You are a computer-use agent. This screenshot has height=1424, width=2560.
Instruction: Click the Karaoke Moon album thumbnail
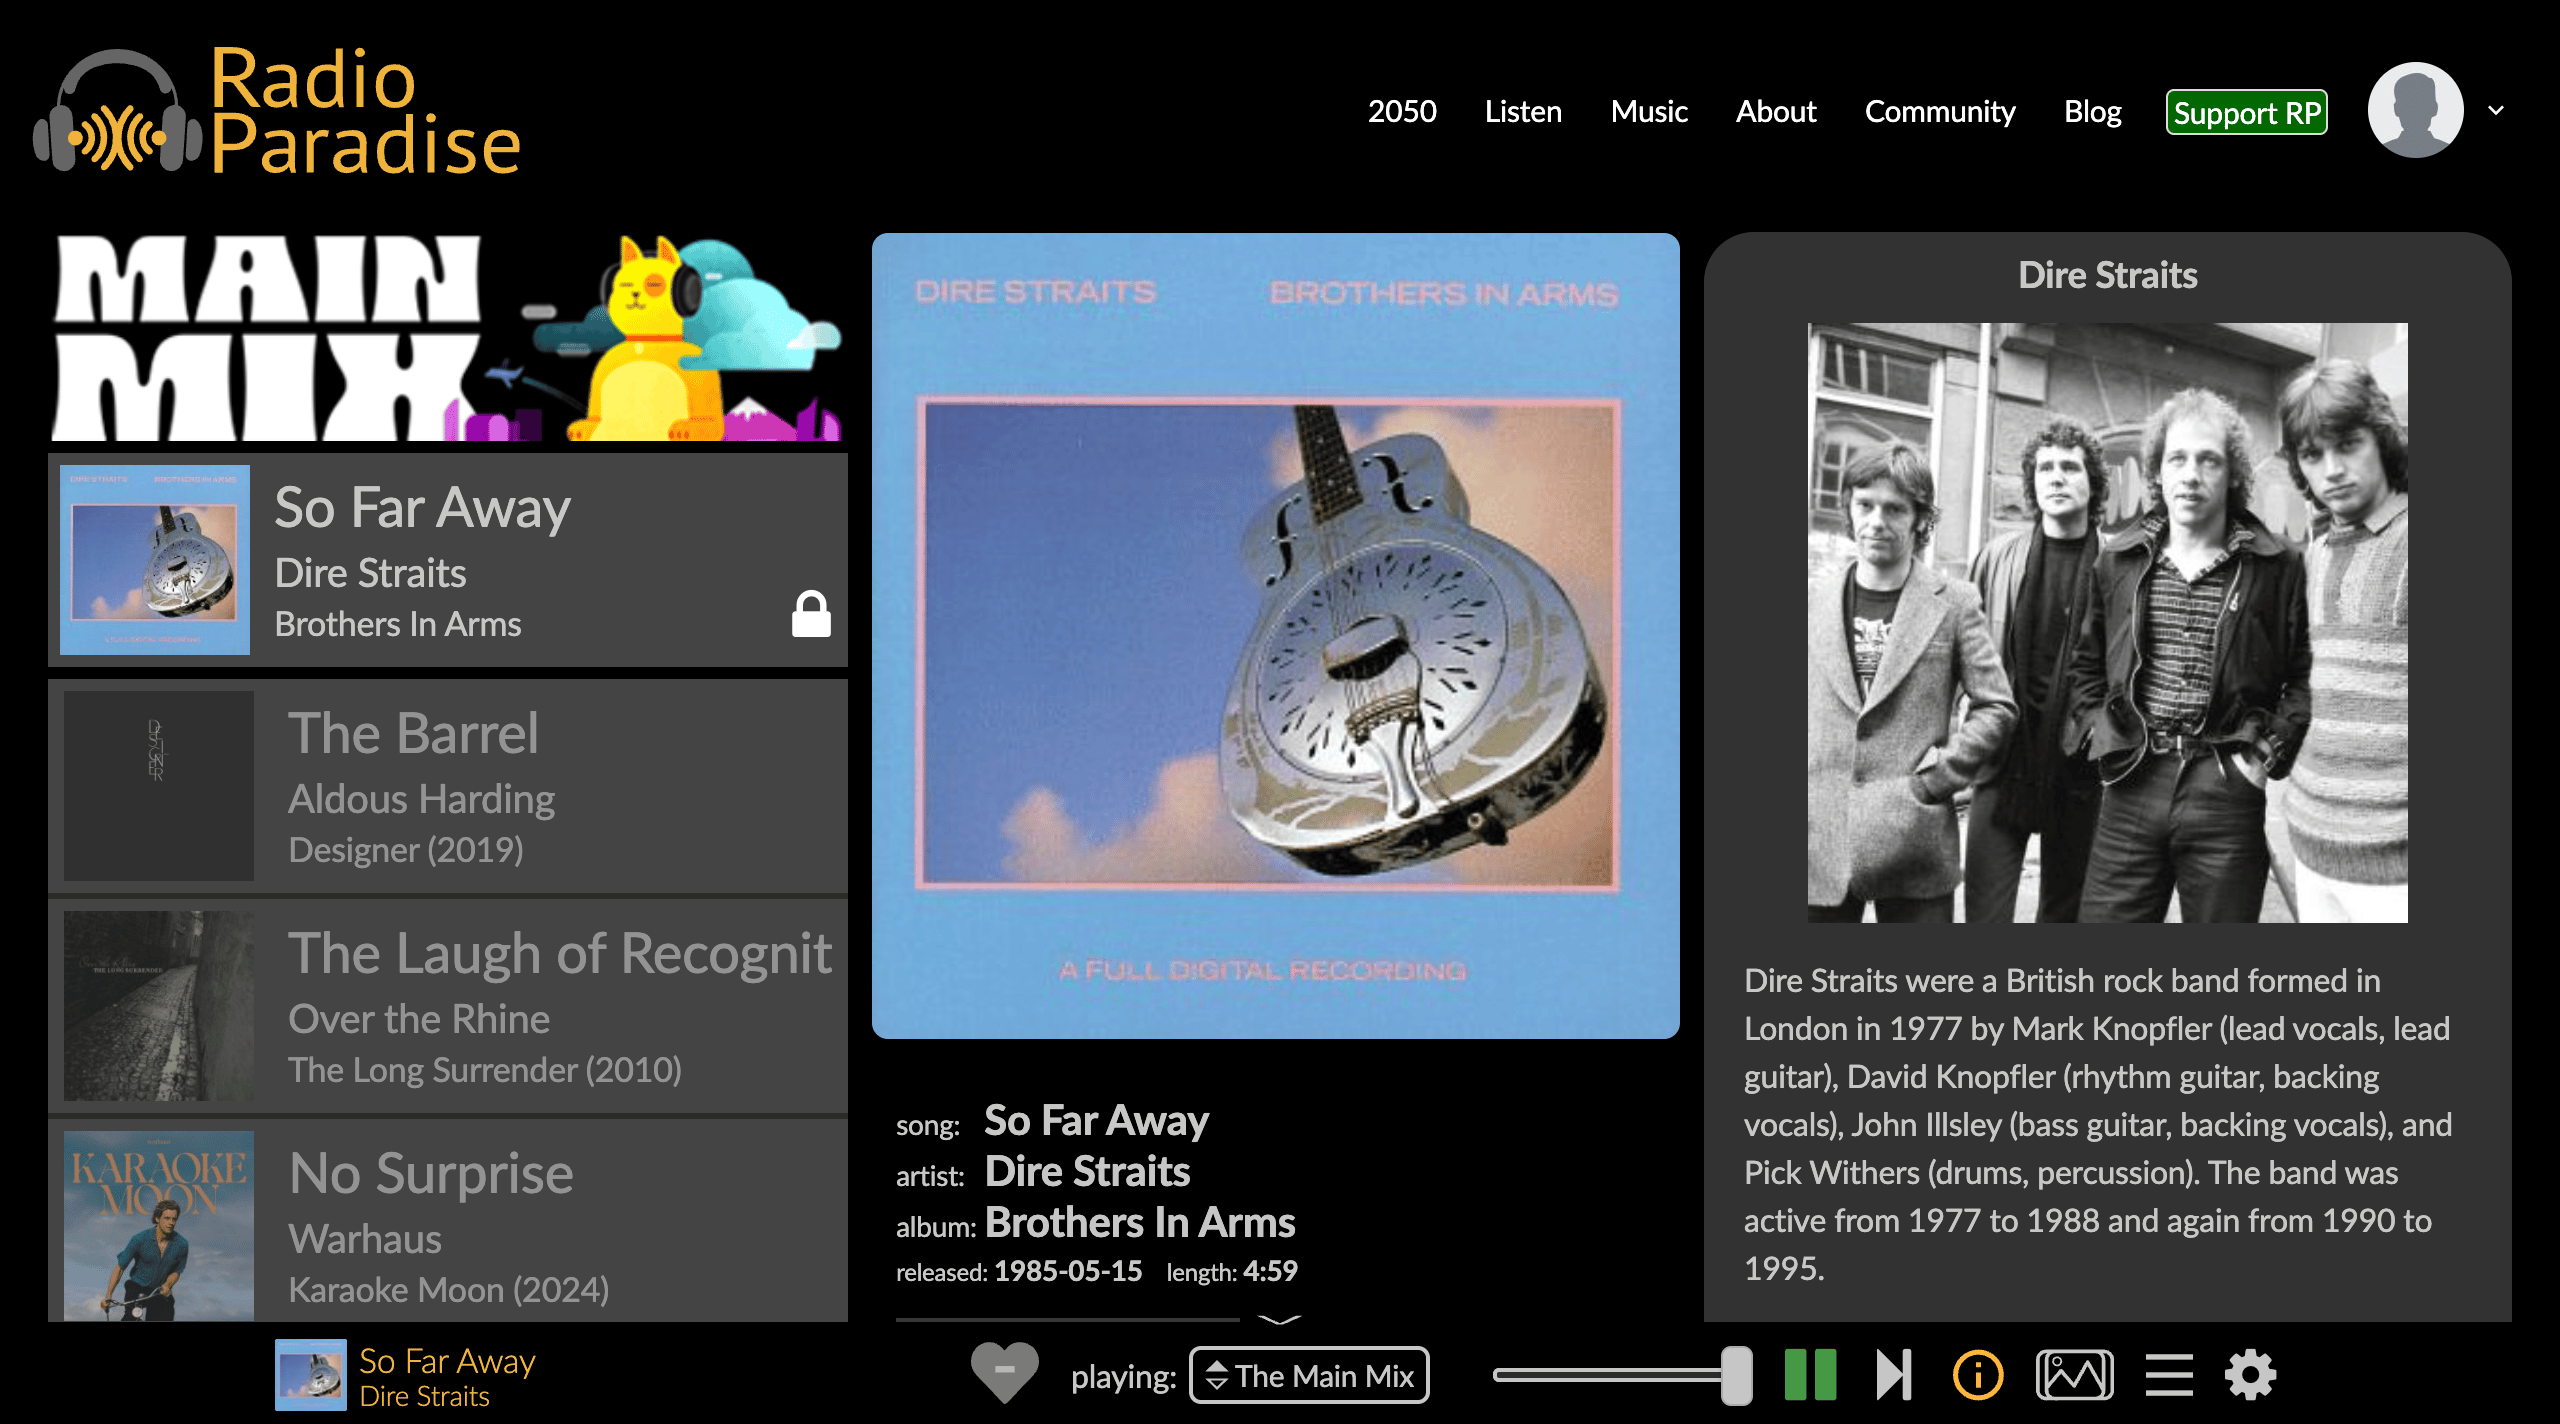(x=159, y=1226)
